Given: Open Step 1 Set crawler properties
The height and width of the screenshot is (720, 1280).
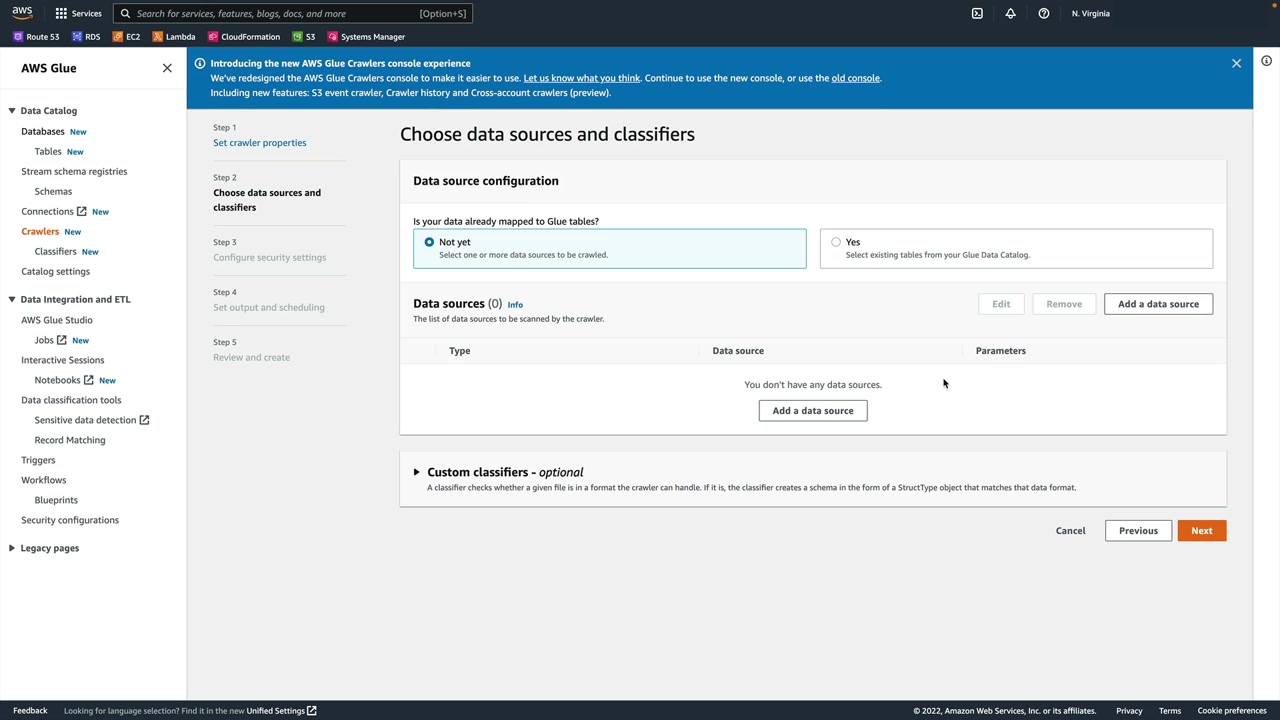Looking at the screenshot, I should coord(259,143).
